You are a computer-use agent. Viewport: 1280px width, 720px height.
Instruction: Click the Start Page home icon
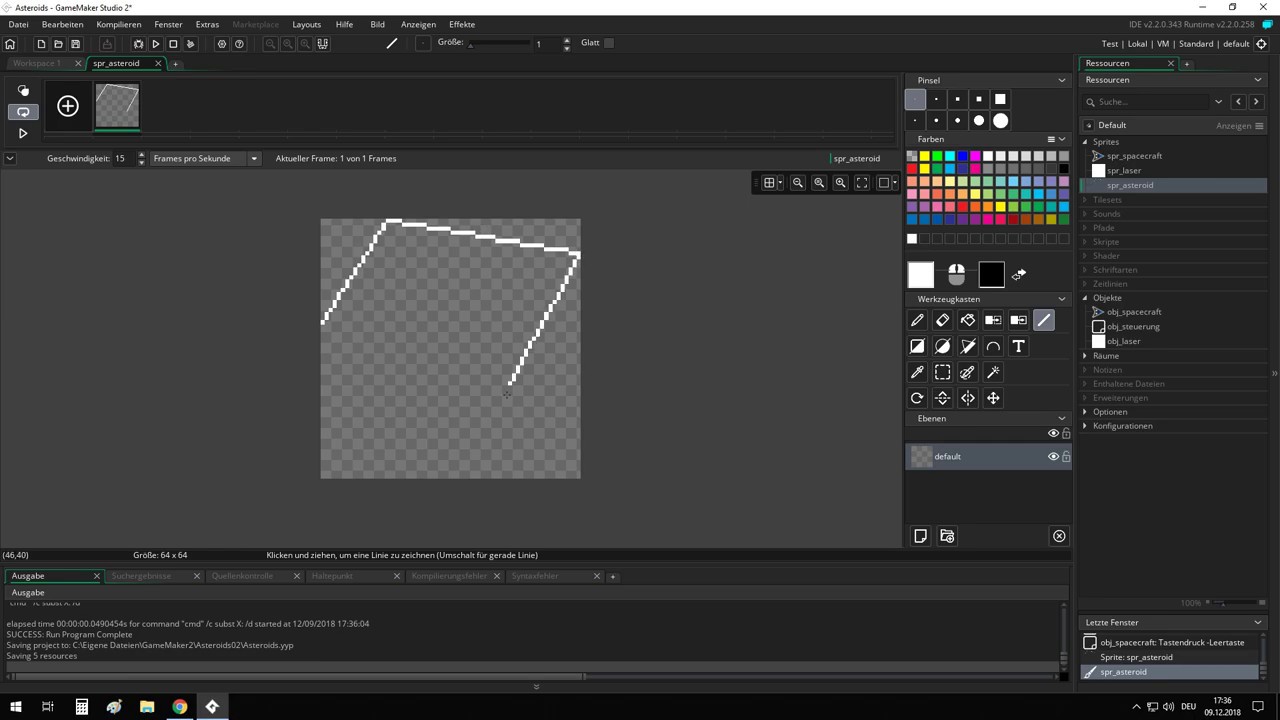click(x=10, y=44)
